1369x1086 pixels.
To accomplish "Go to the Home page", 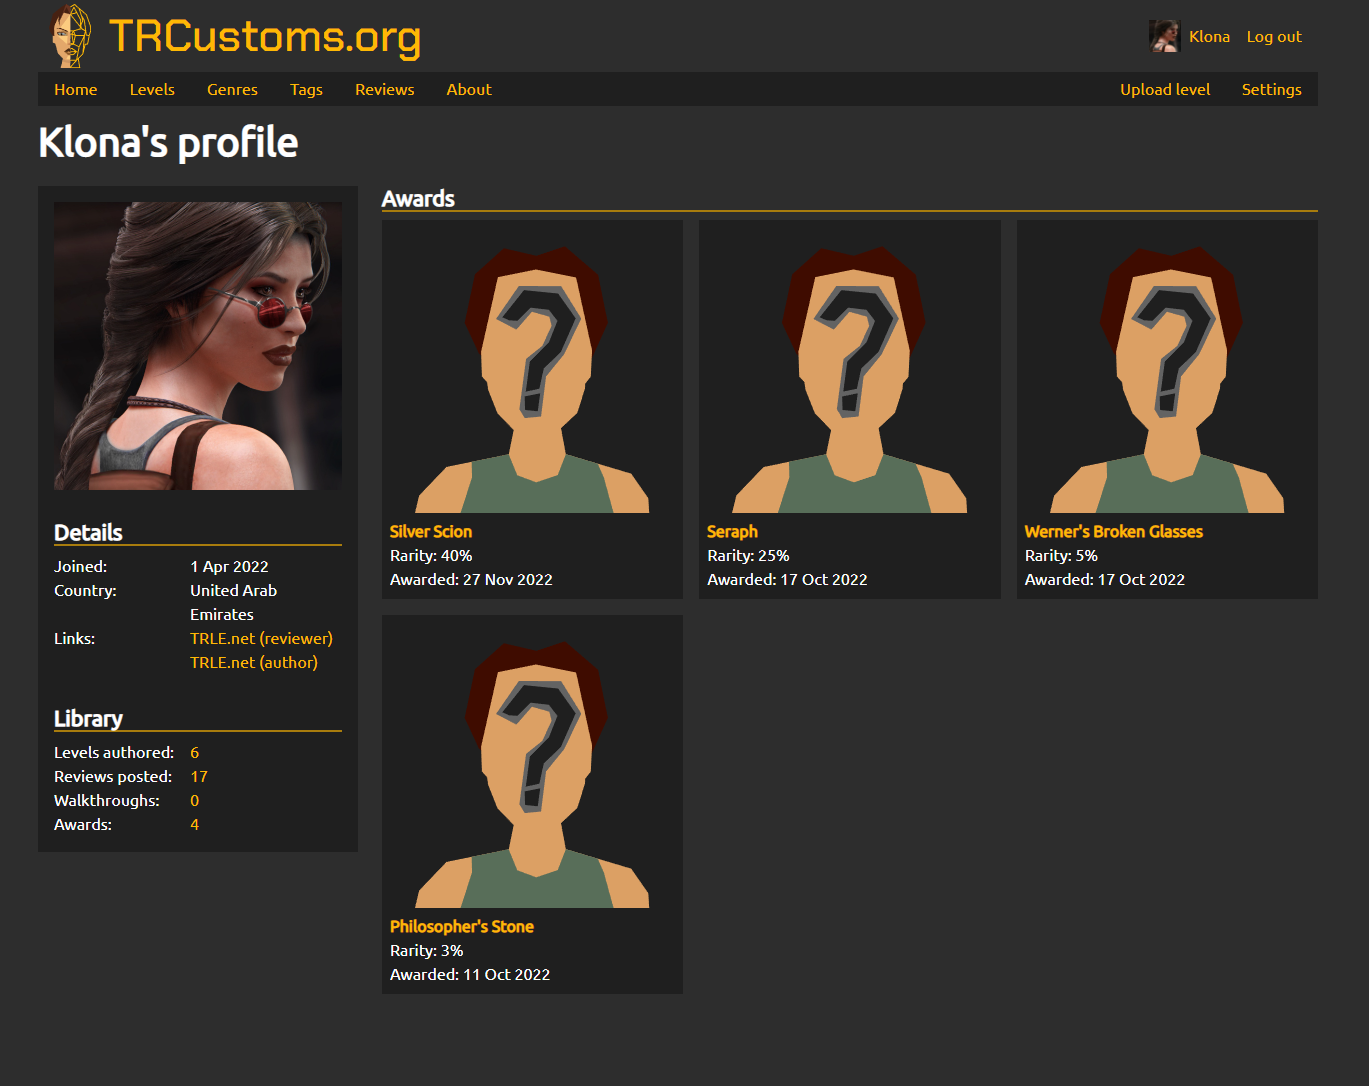I will pyautogui.click(x=75, y=89).
